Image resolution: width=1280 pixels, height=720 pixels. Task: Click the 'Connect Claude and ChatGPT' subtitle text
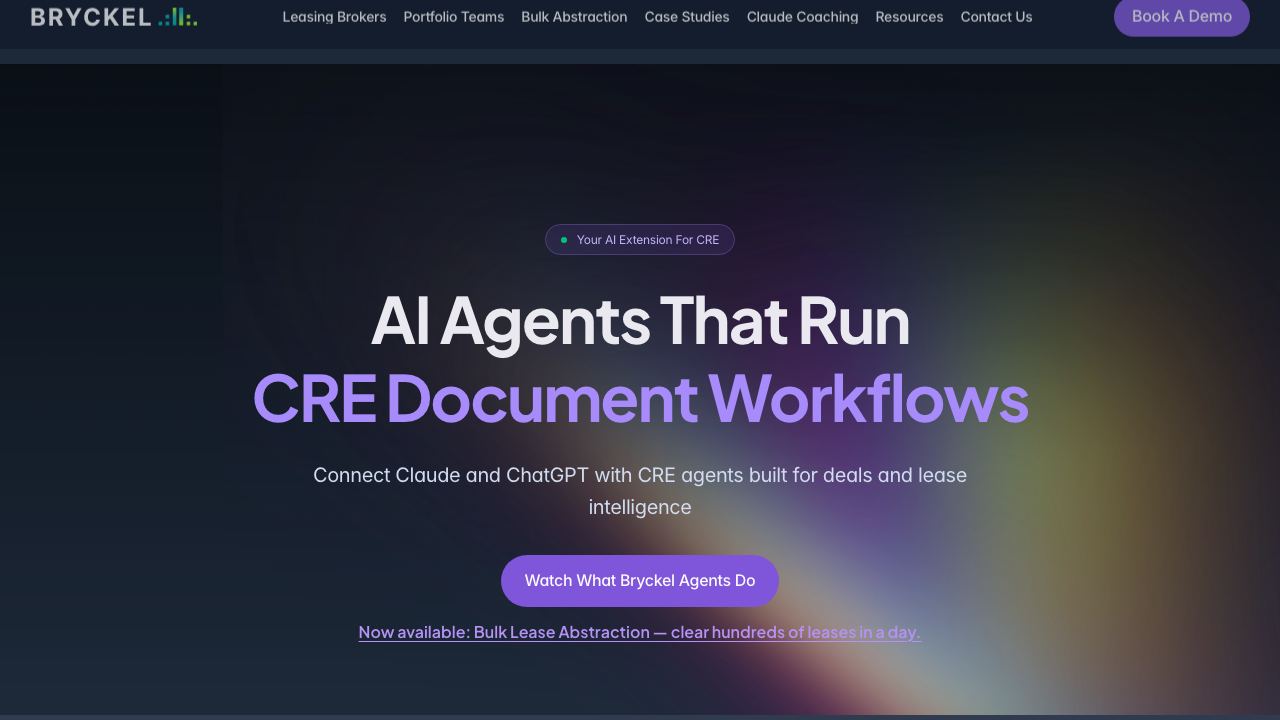pos(640,491)
